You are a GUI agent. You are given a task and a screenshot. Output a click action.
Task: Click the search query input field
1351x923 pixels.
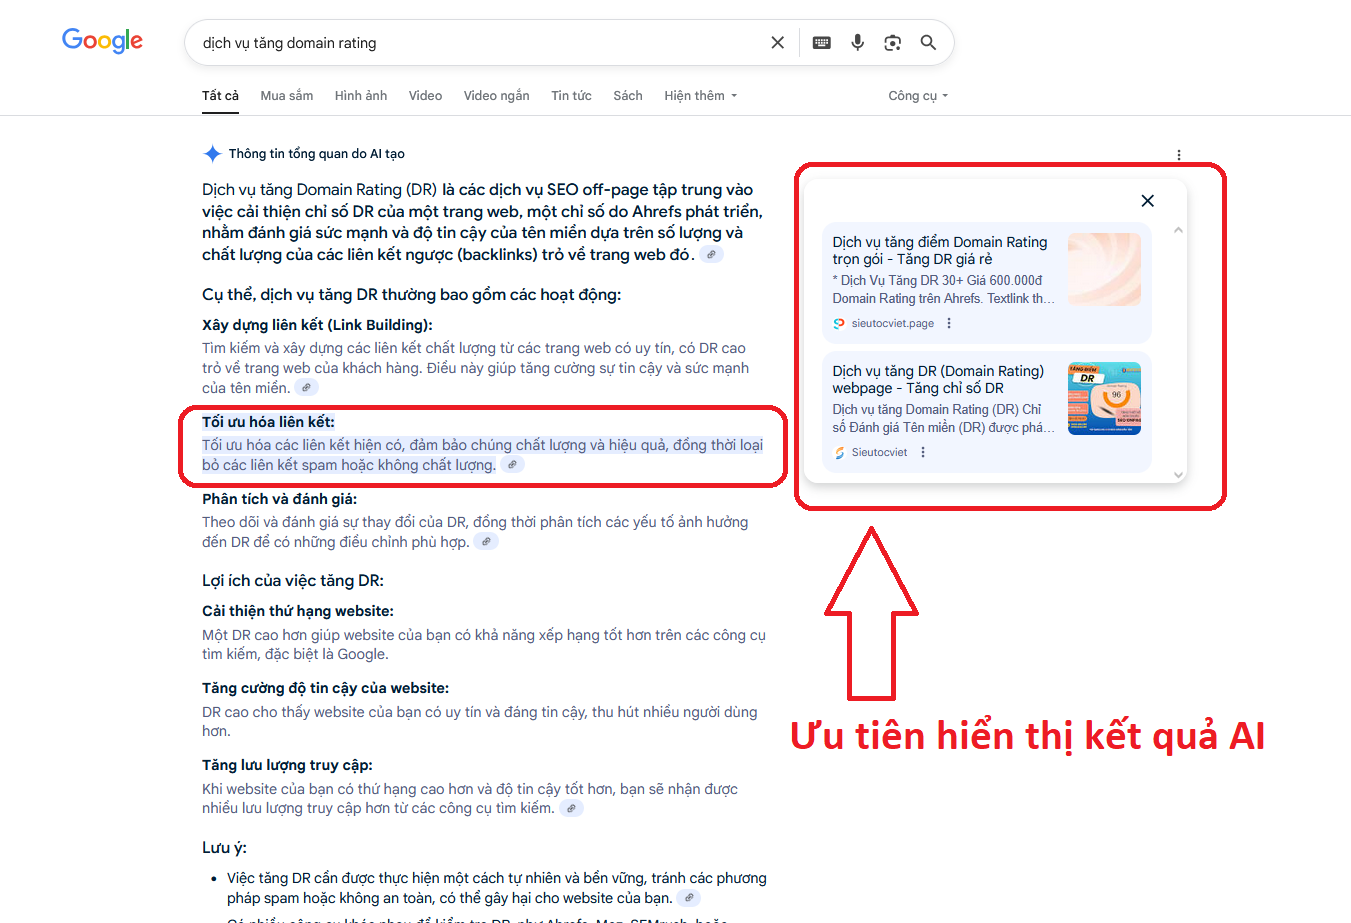478,43
